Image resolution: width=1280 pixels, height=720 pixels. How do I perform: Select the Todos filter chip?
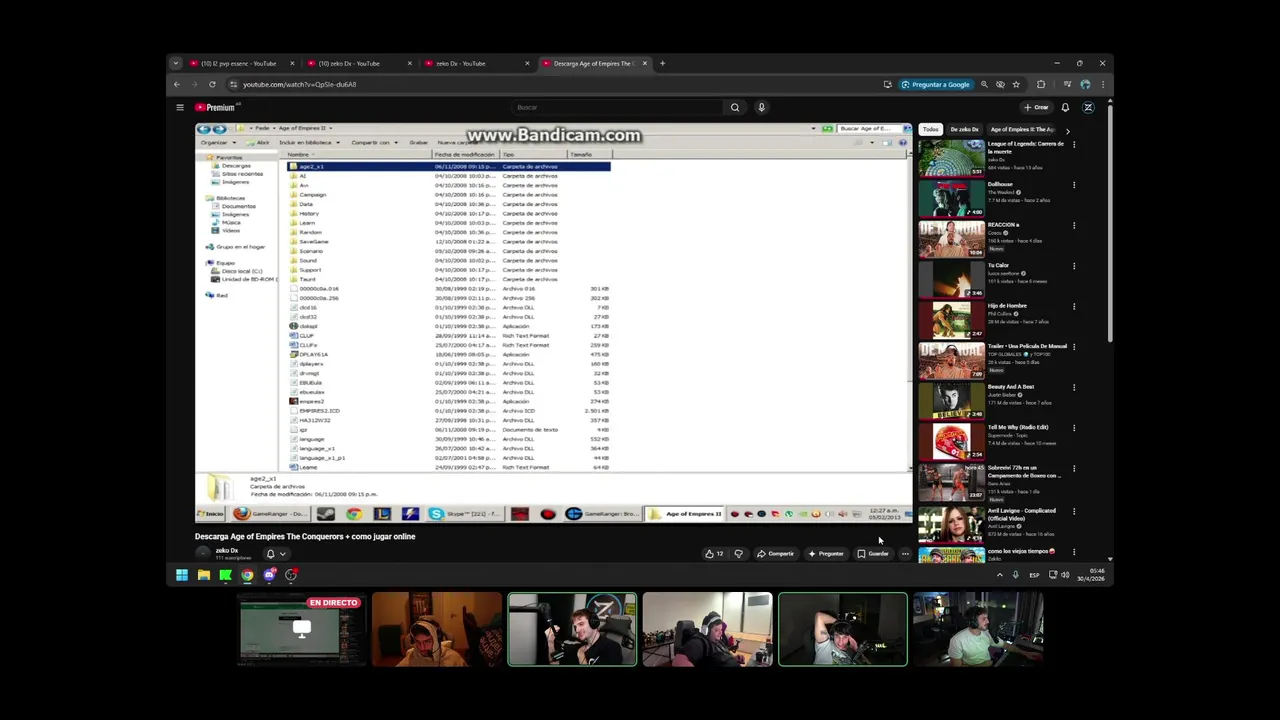click(931, 129)
